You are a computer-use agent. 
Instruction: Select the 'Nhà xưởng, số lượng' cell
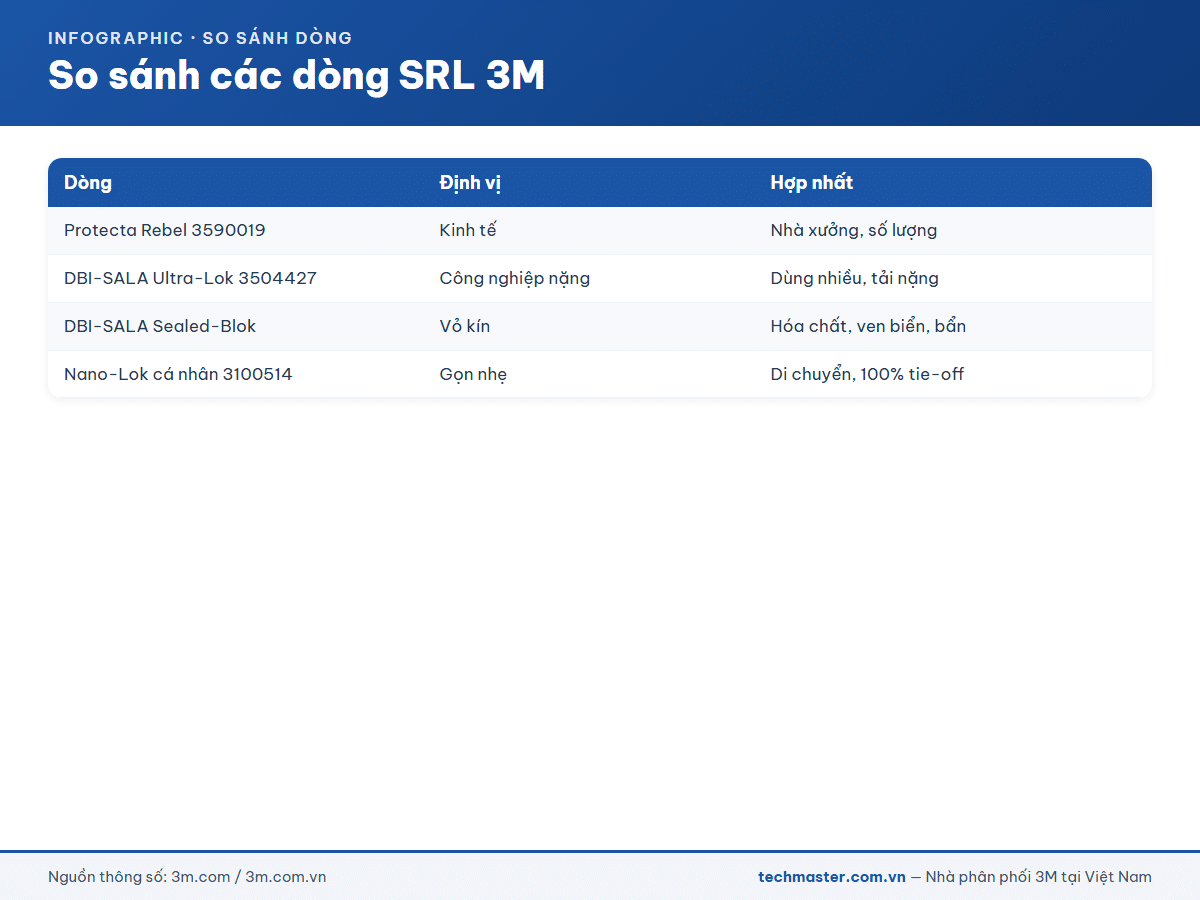coord(953,230)
